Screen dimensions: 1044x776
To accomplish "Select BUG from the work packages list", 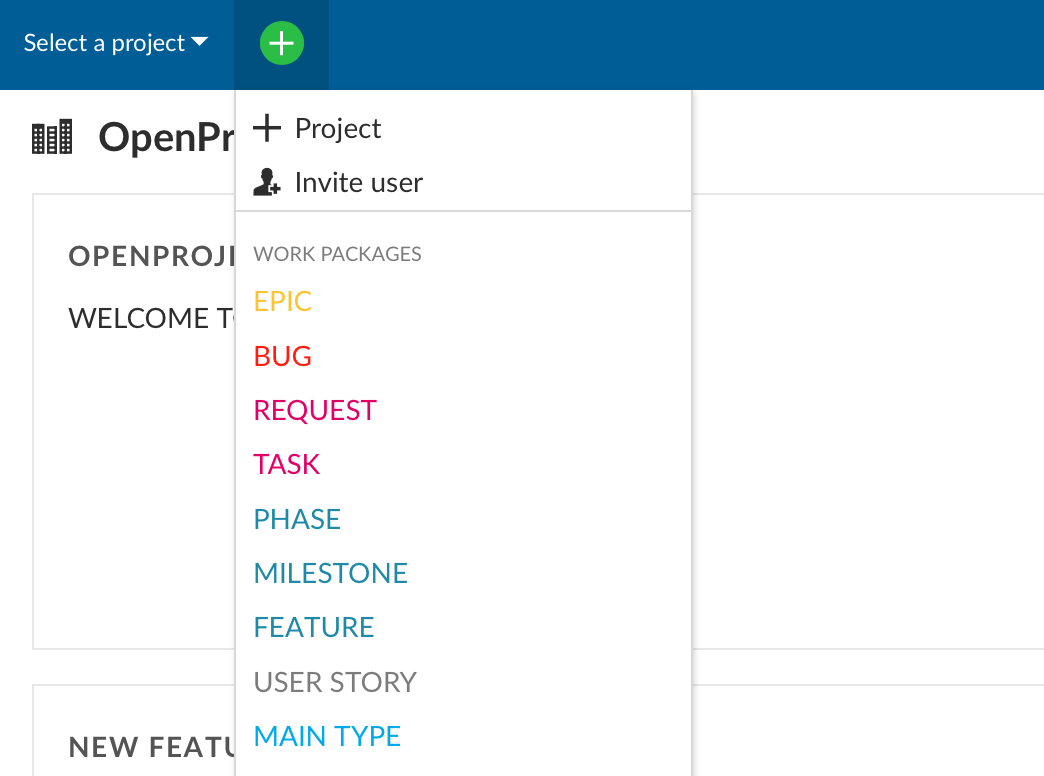I will tap(283, 356).
